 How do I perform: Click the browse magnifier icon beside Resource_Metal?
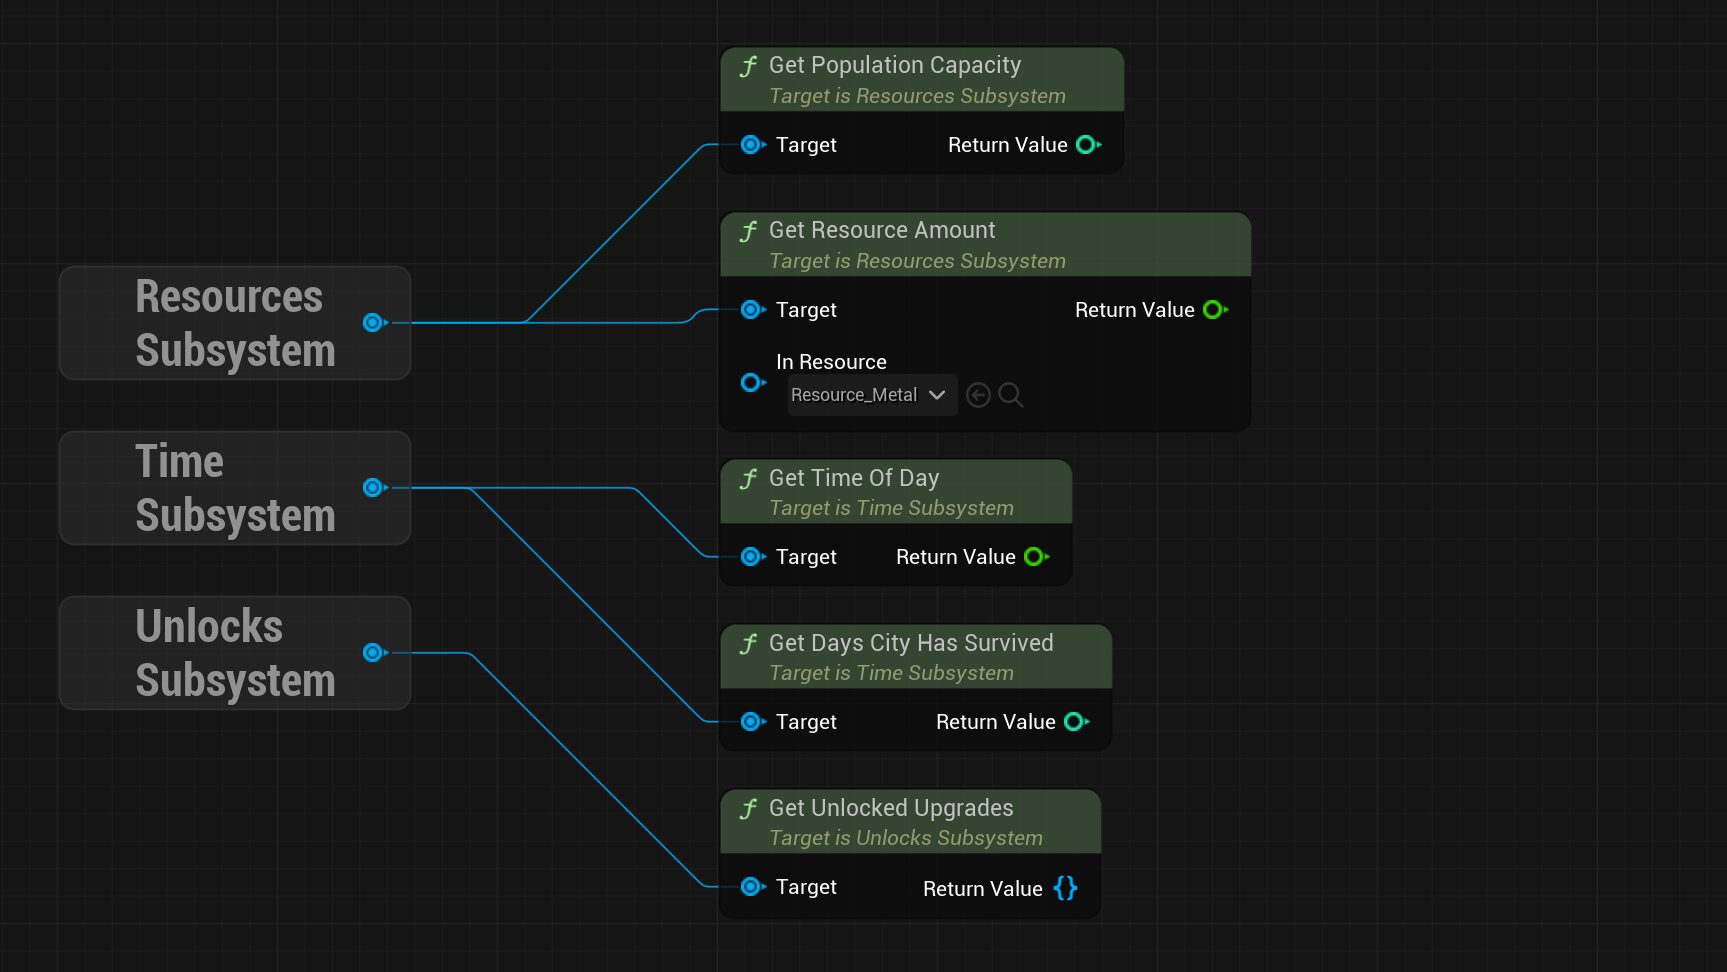click(x=1011, y=395)
